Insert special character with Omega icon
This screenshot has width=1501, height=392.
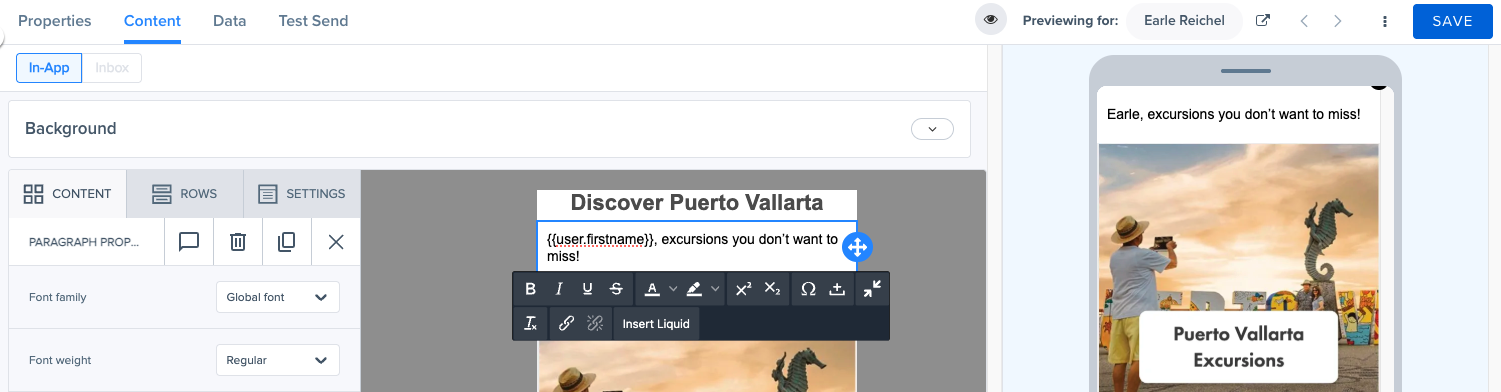(x=809, y=289)
